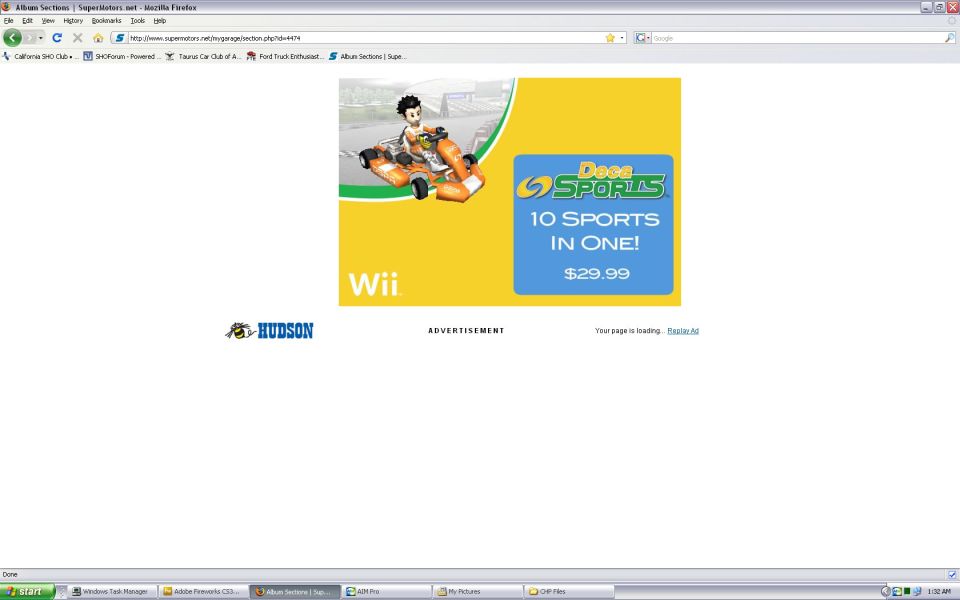Viewport: 960px width, 600px height.
Task: Bookmark this page with star icon
Action: point(610,38)
